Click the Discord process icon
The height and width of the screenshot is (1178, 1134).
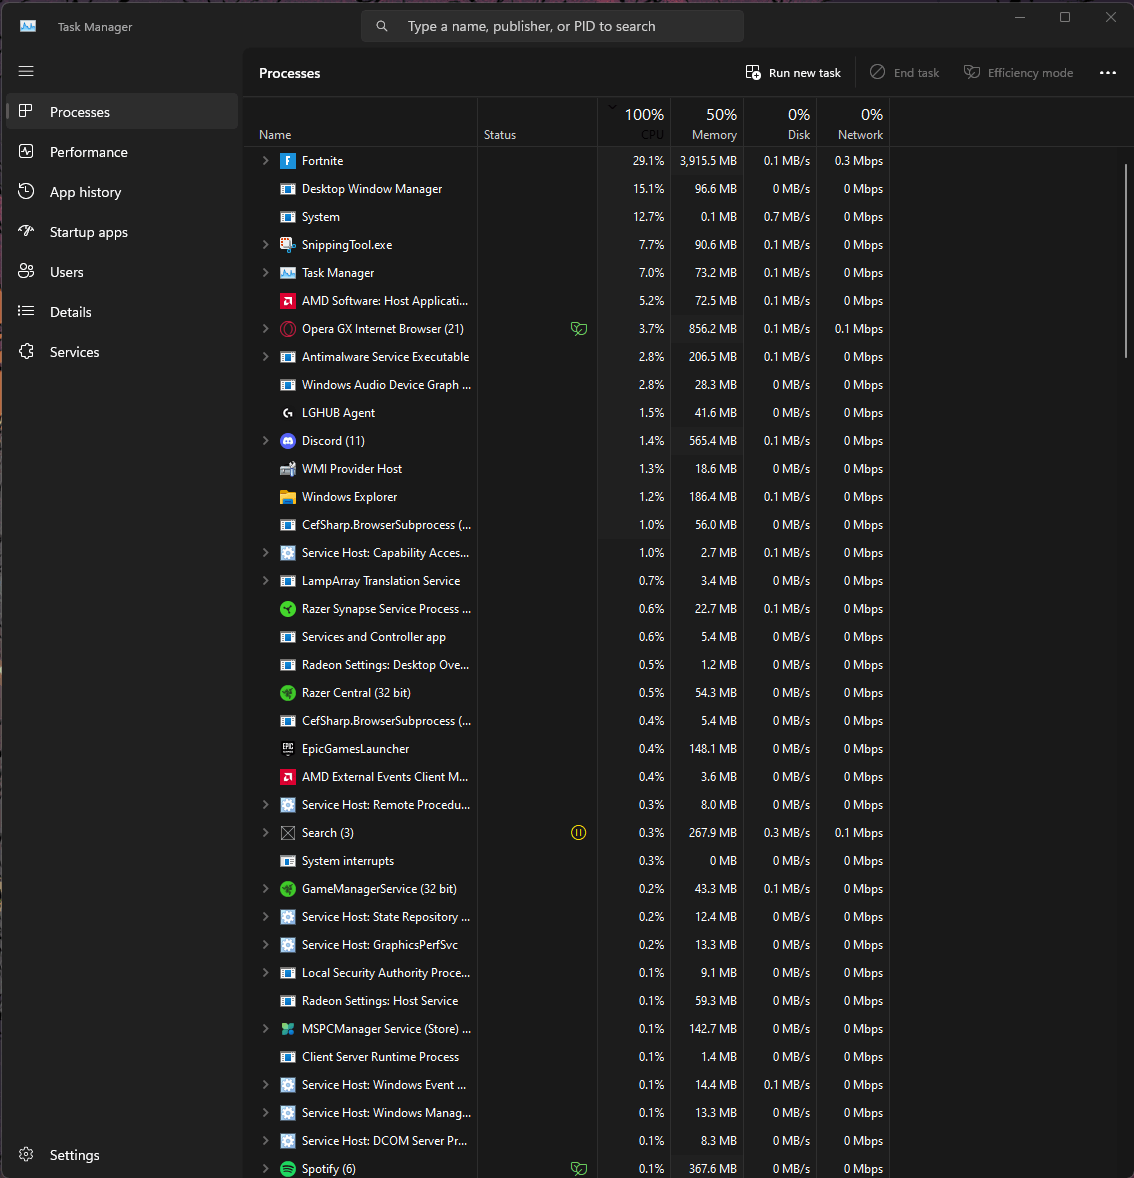[288, 441]
